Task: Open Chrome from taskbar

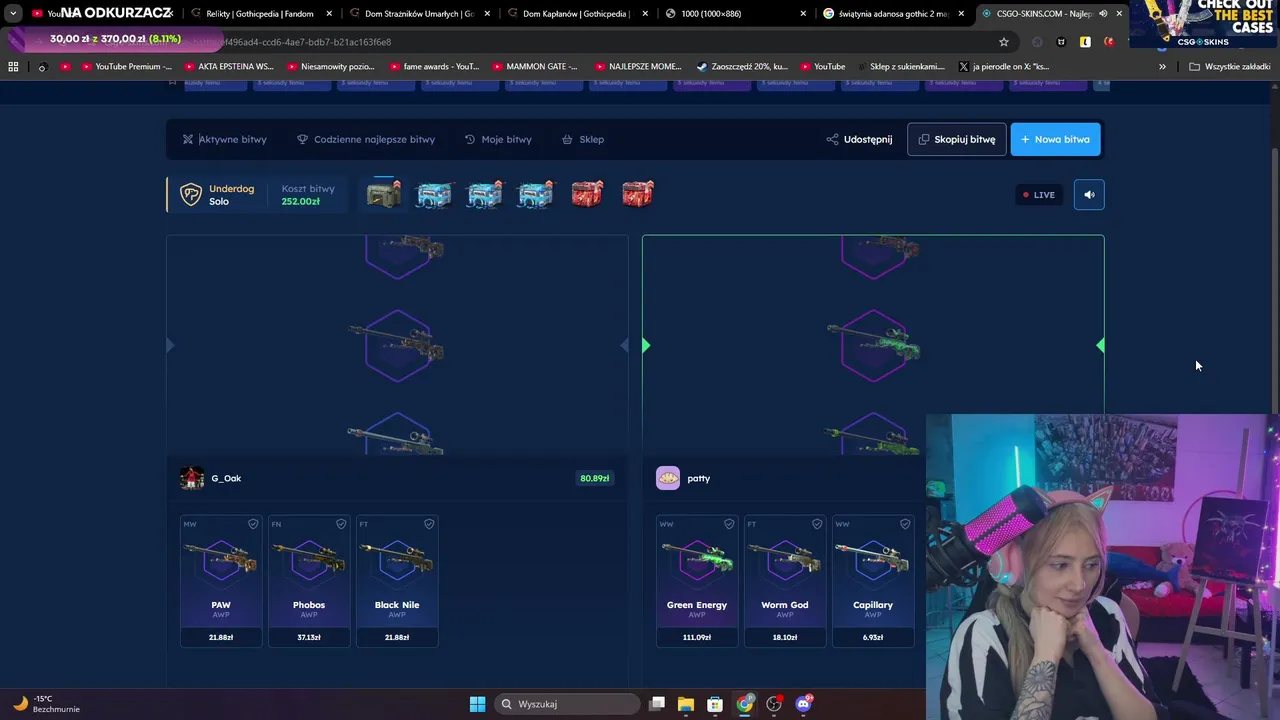Action: (745, 704)
